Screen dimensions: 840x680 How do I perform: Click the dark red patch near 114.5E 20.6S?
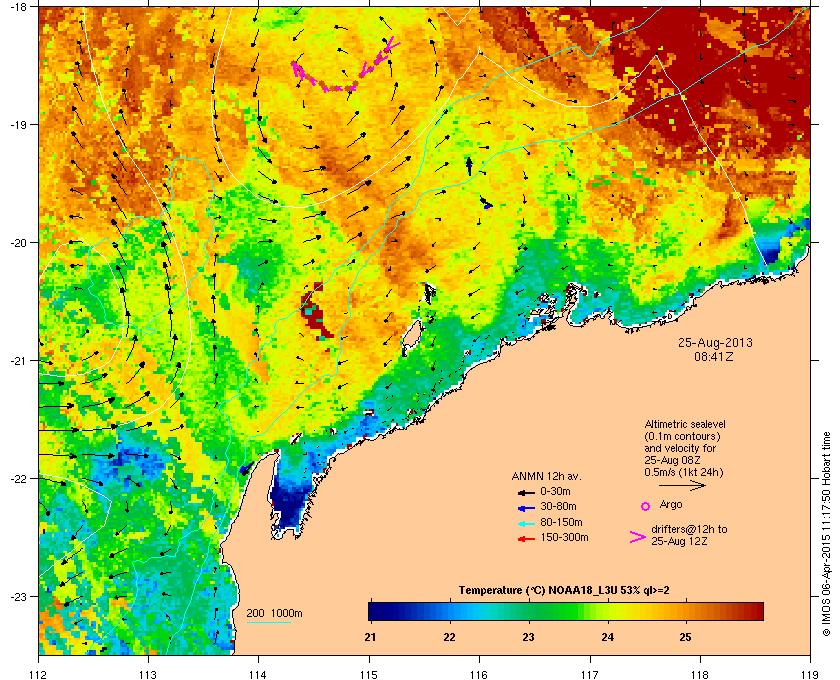pos(316,312)
